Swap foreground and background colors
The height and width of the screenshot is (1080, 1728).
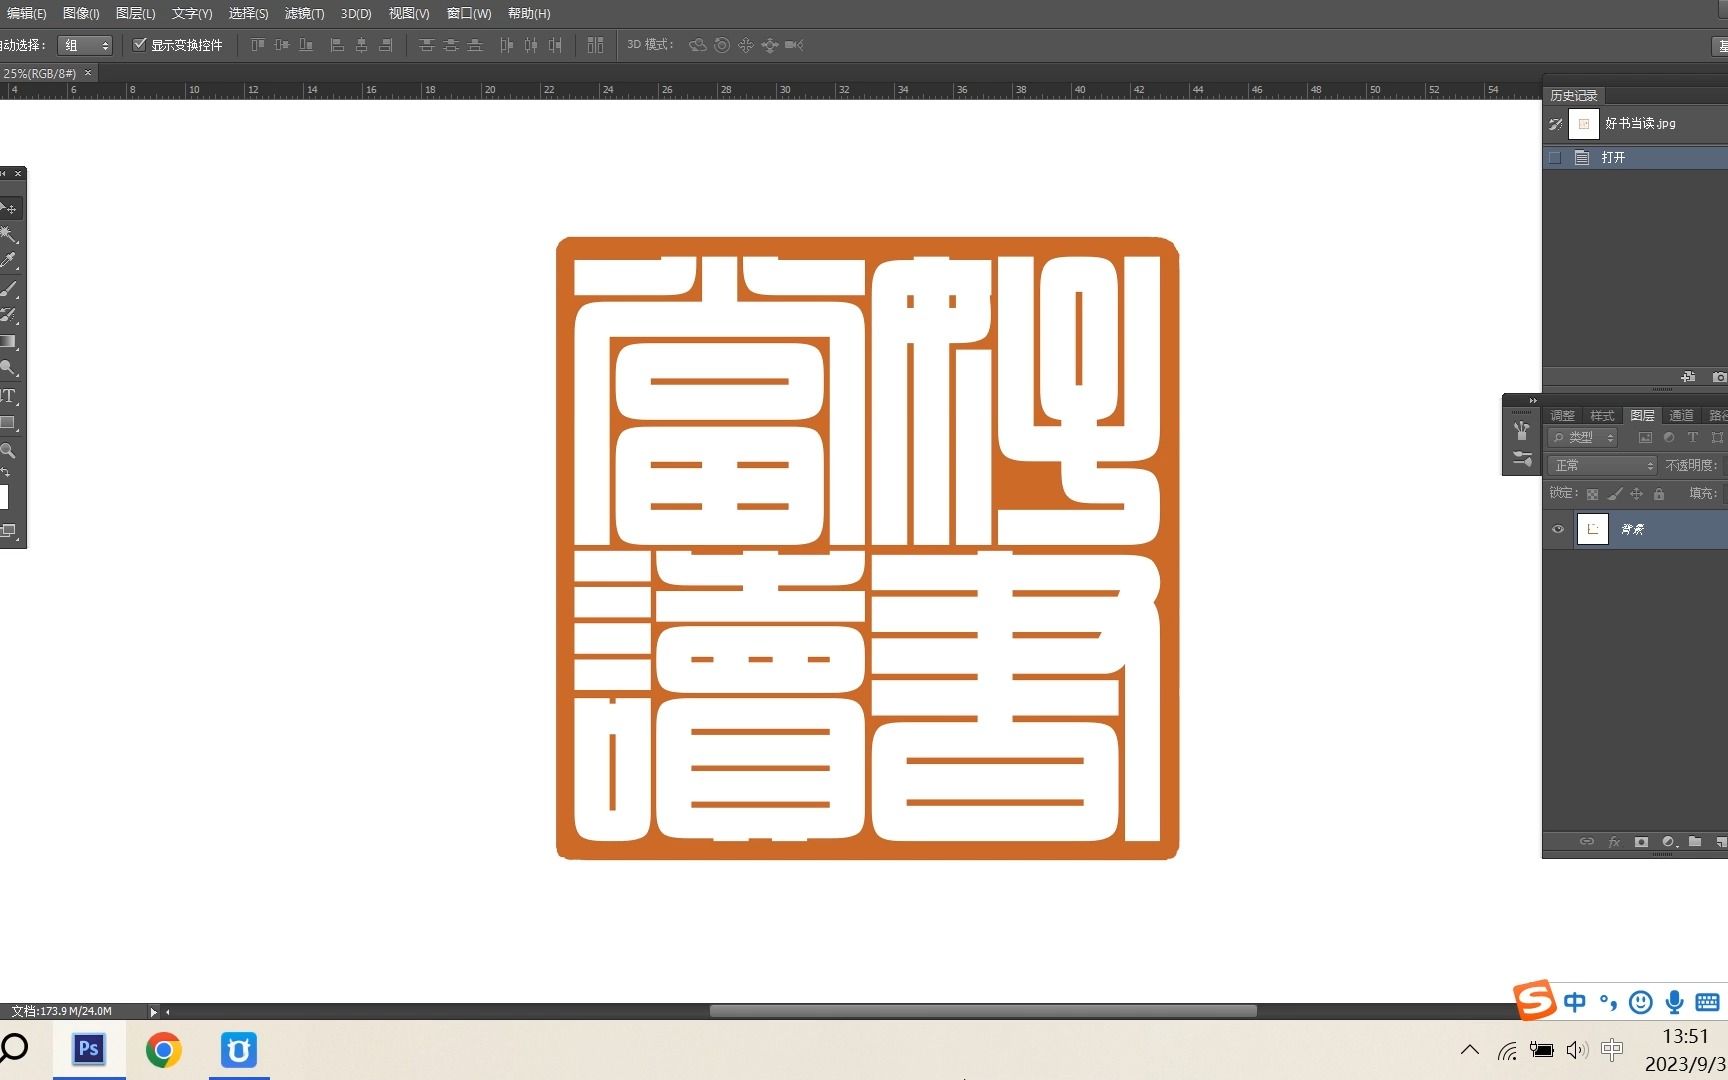(x=6, y=472)
